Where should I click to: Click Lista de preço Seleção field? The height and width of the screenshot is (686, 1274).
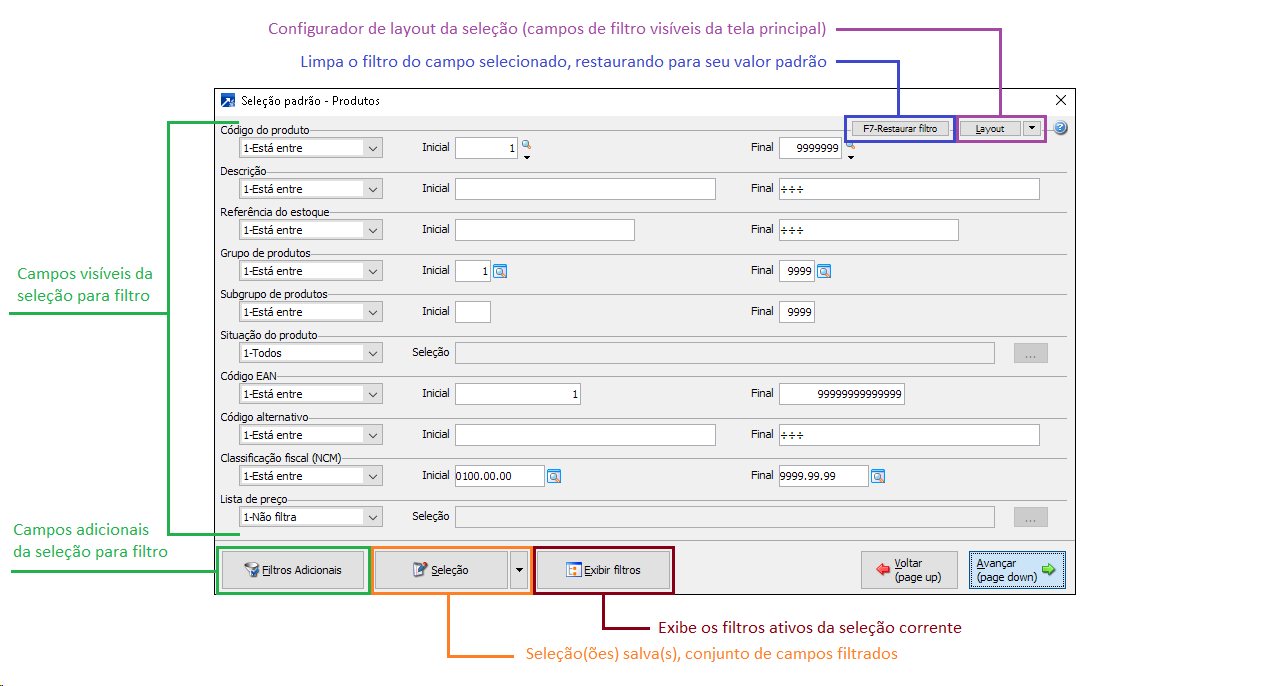point(725,517)
